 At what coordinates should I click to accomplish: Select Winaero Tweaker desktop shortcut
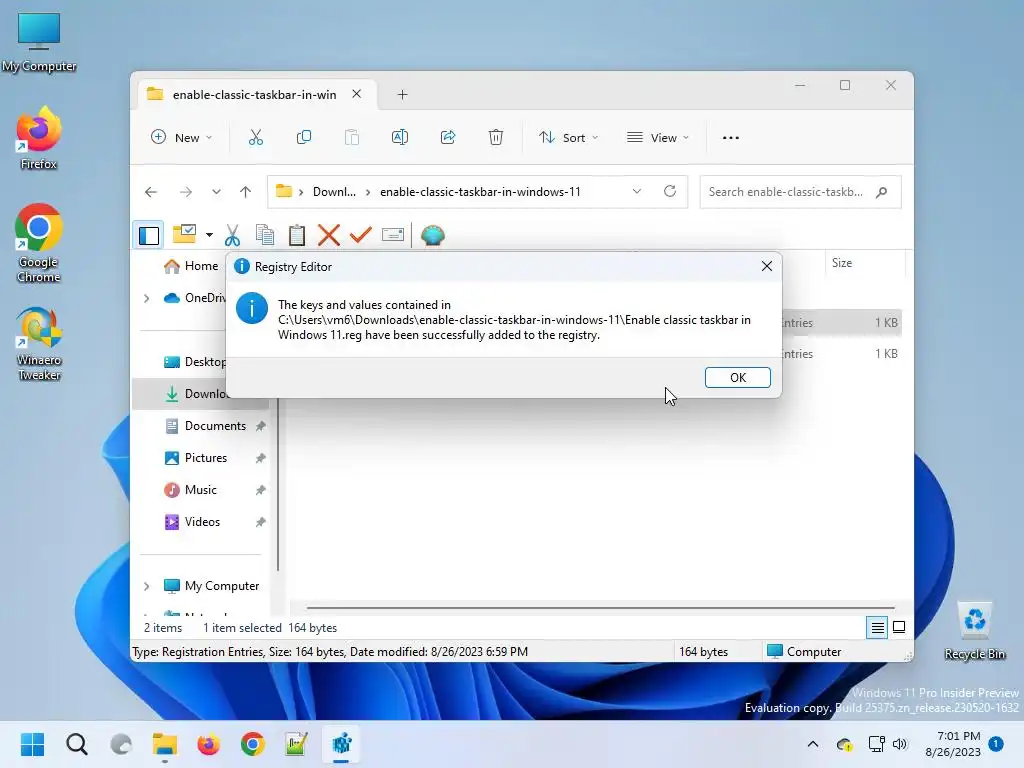pos(39,344)
